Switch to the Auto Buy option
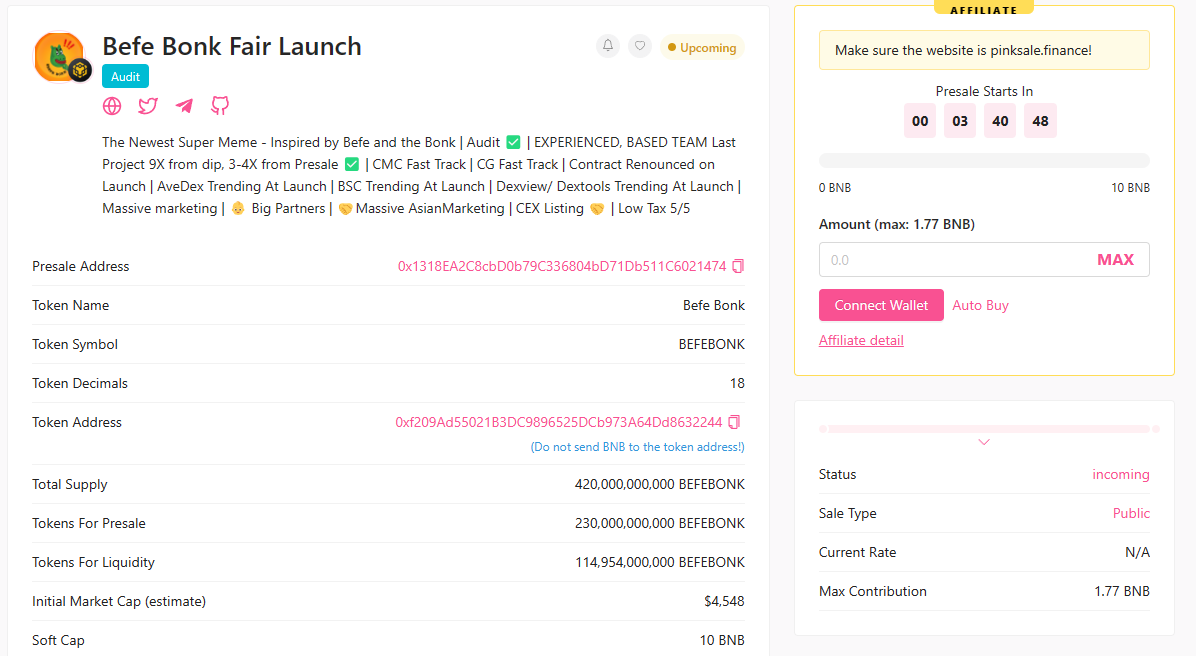The width and height of the screenshot is (1196, 656). (980, 305)
